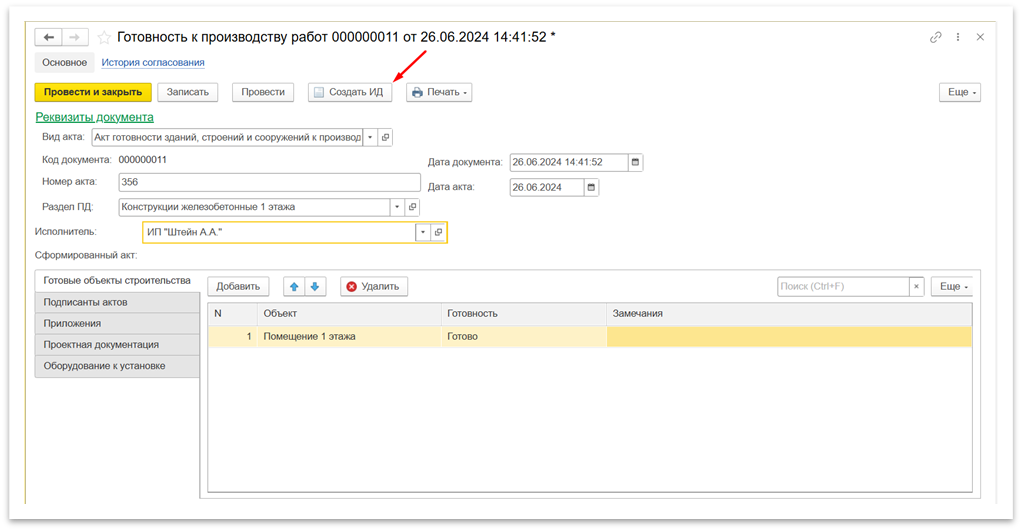Expand the Исполнитель dropdown arrow
Image resolution: width=1022 pixels, height=531 pixels.
point(422,232)
